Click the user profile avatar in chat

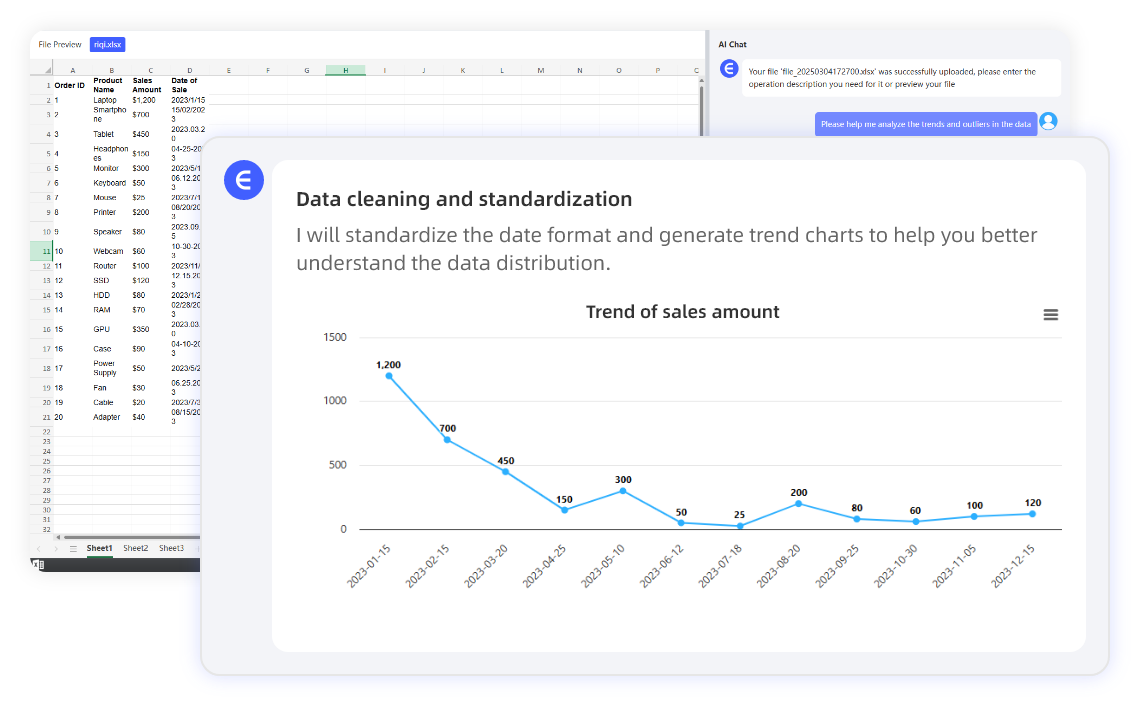[x=1048, y=121]
